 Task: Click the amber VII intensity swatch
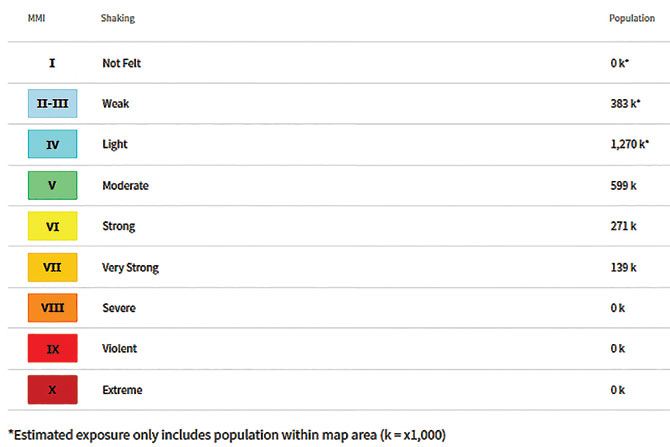tap(52, 267)
